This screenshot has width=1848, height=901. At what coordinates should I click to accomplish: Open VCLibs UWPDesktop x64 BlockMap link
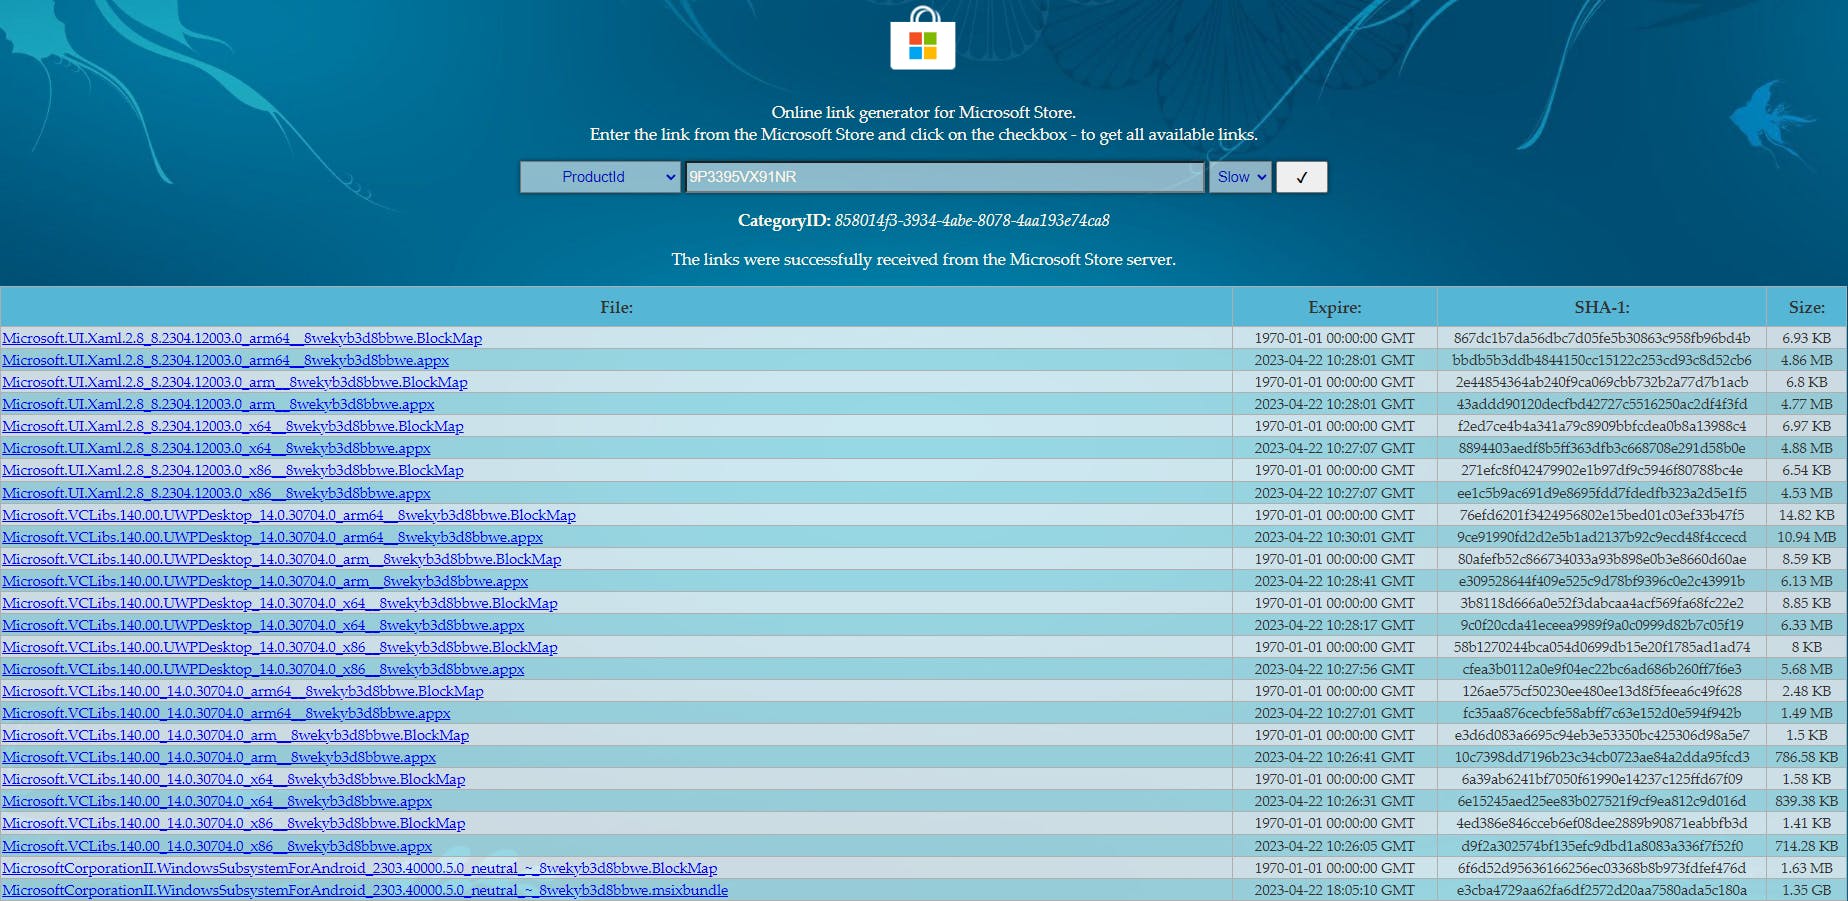[x=280, y=603]
